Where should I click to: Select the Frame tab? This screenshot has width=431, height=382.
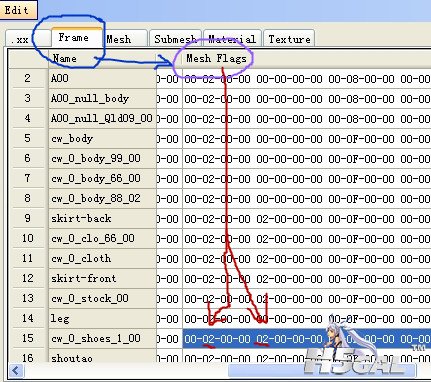[76, 37]
